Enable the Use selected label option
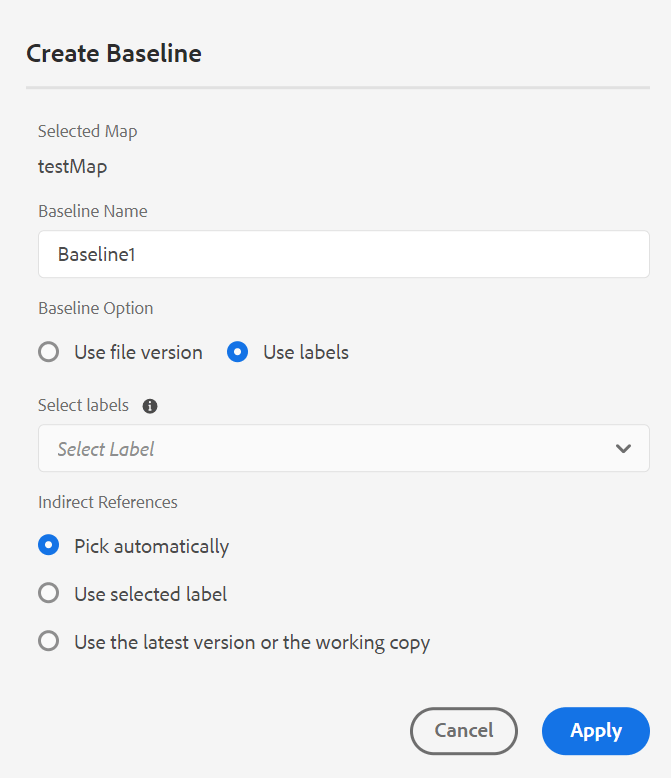Screen dimensions: 671x778 point(48,594)
